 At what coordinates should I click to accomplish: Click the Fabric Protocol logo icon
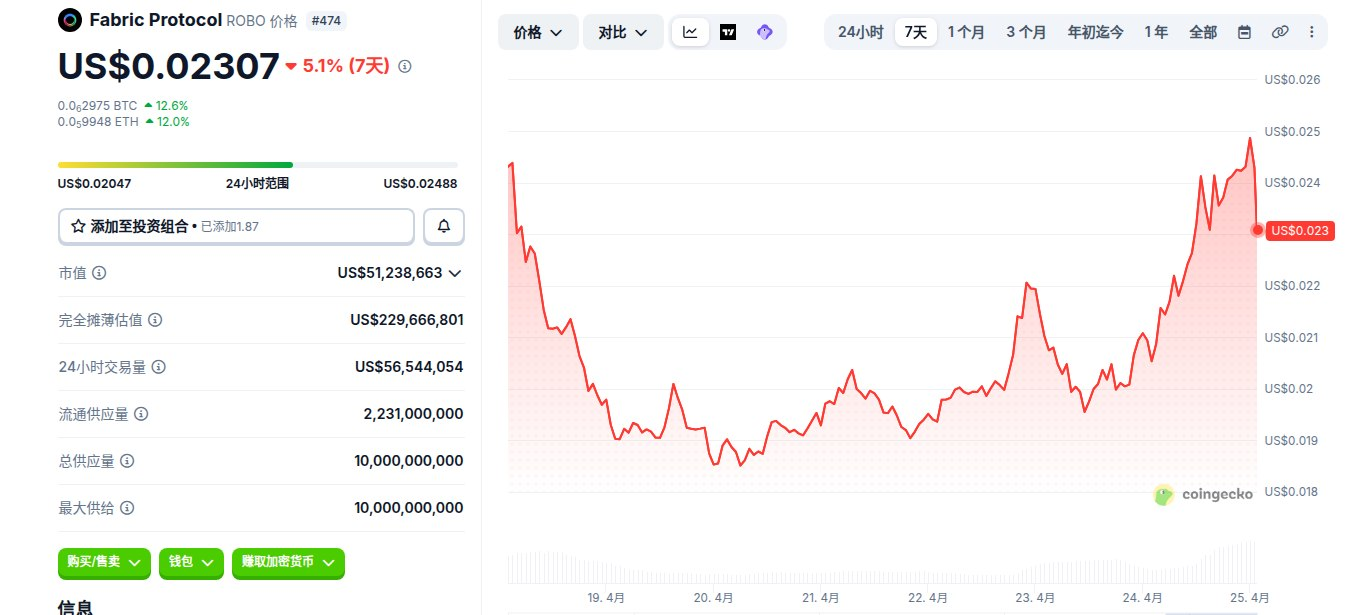pos(70,19)
